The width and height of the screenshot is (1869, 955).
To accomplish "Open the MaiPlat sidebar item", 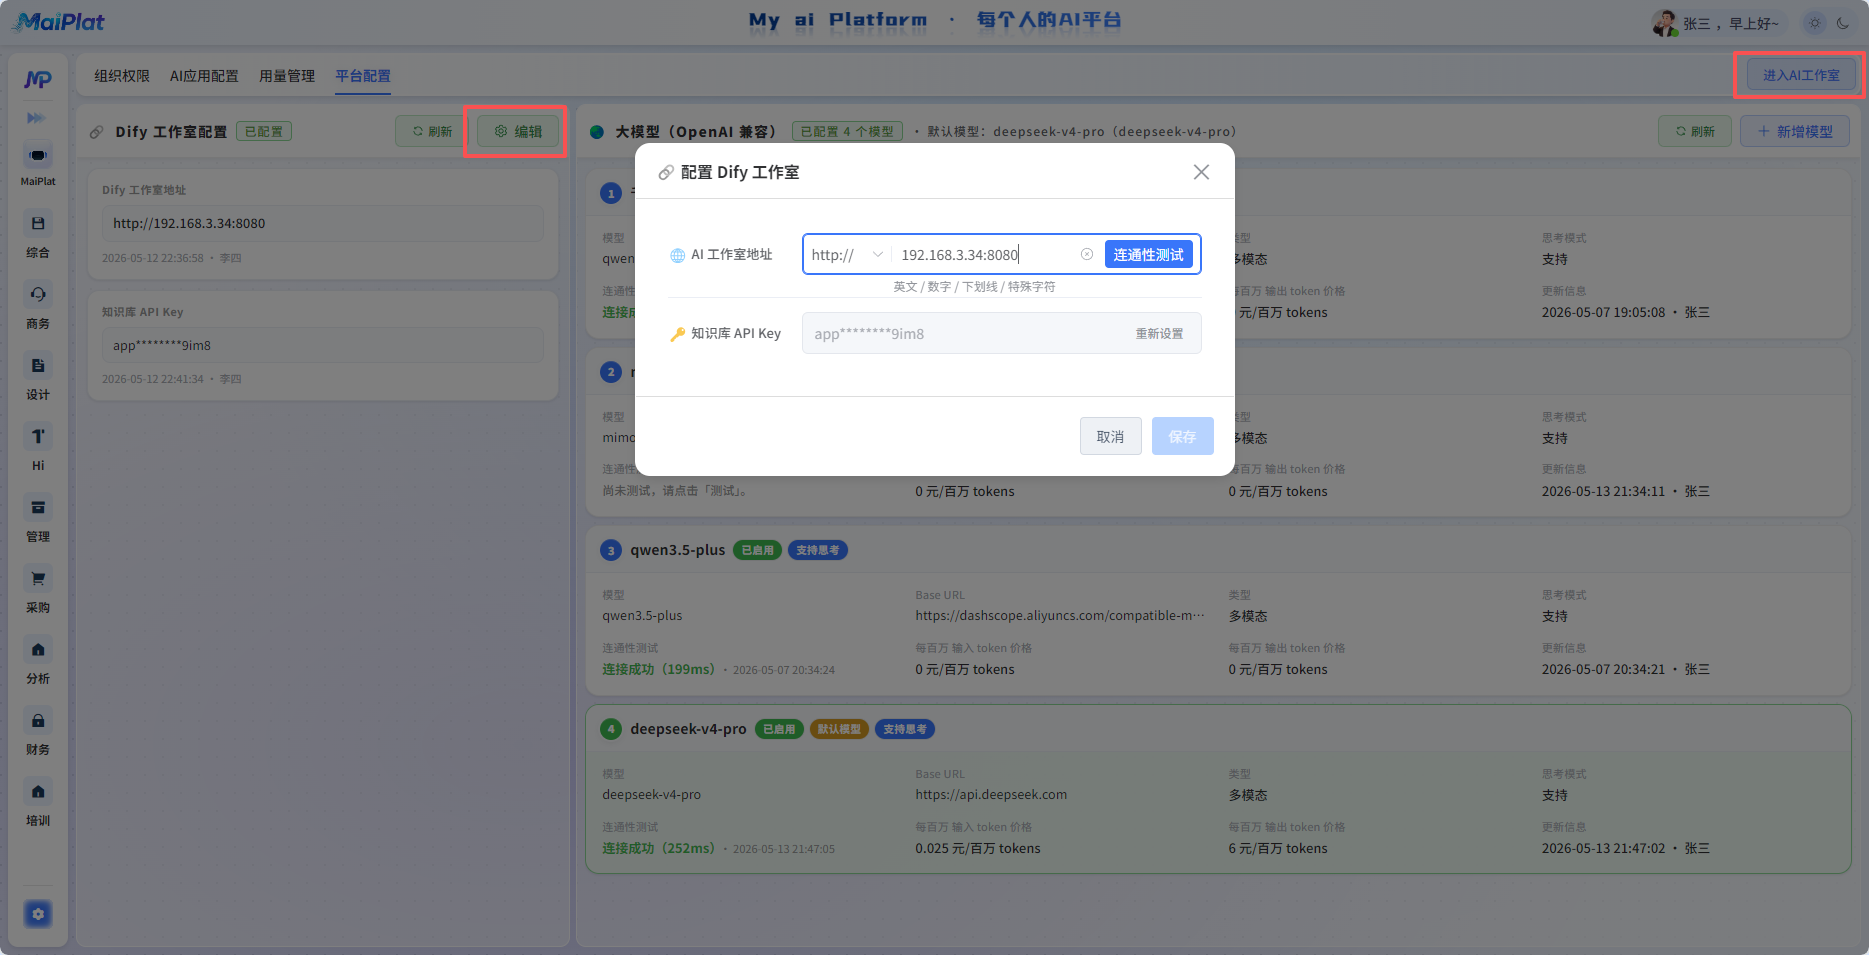I will point(38,165).
